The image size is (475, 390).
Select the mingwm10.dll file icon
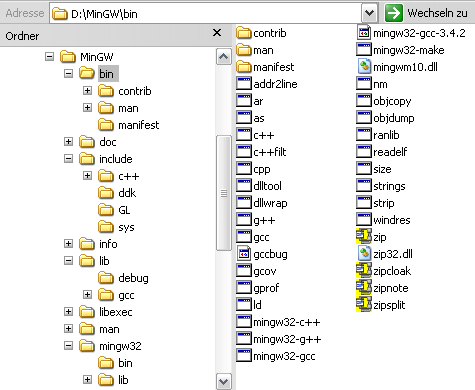364,67
